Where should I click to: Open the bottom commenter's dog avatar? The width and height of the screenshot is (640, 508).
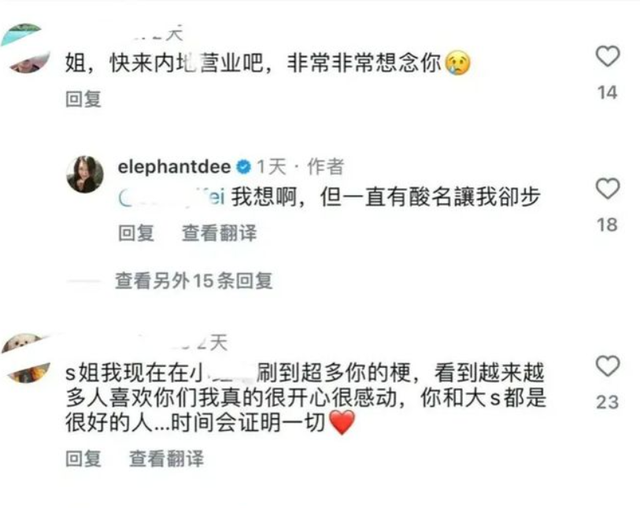[x=25, y=358]
